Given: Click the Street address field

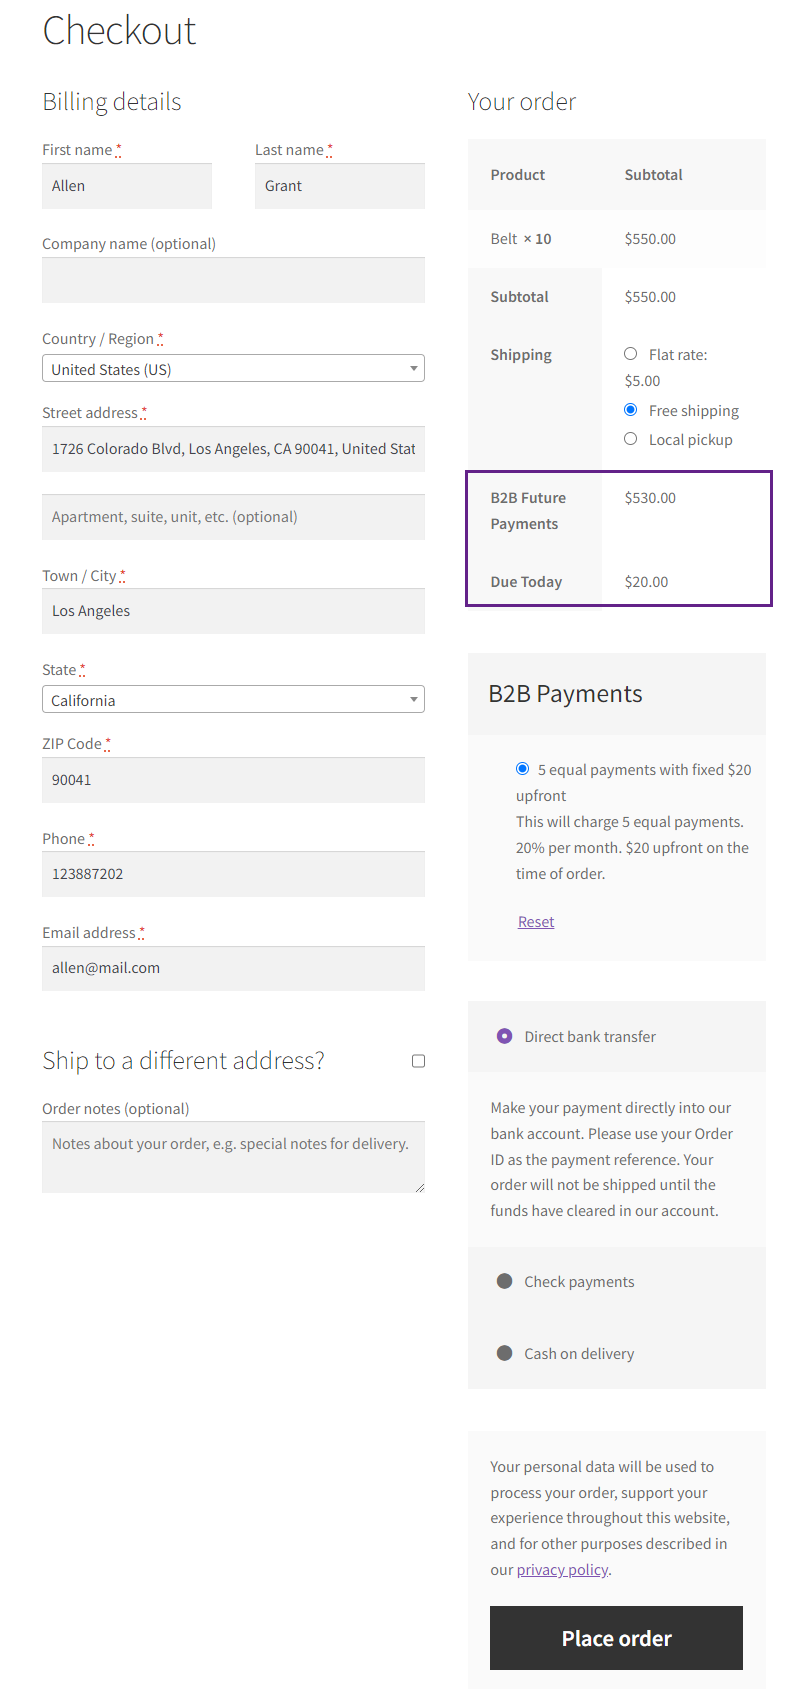Looking at the screenshot, I should coord(233,449).
